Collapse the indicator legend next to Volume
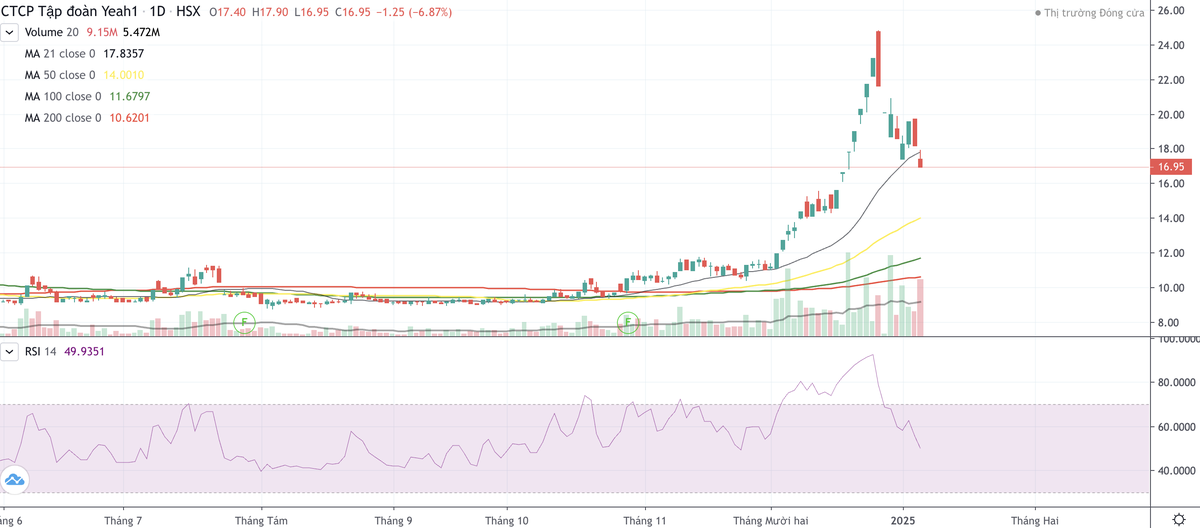The image size is (1200, 528). click(x=10, y=32)
